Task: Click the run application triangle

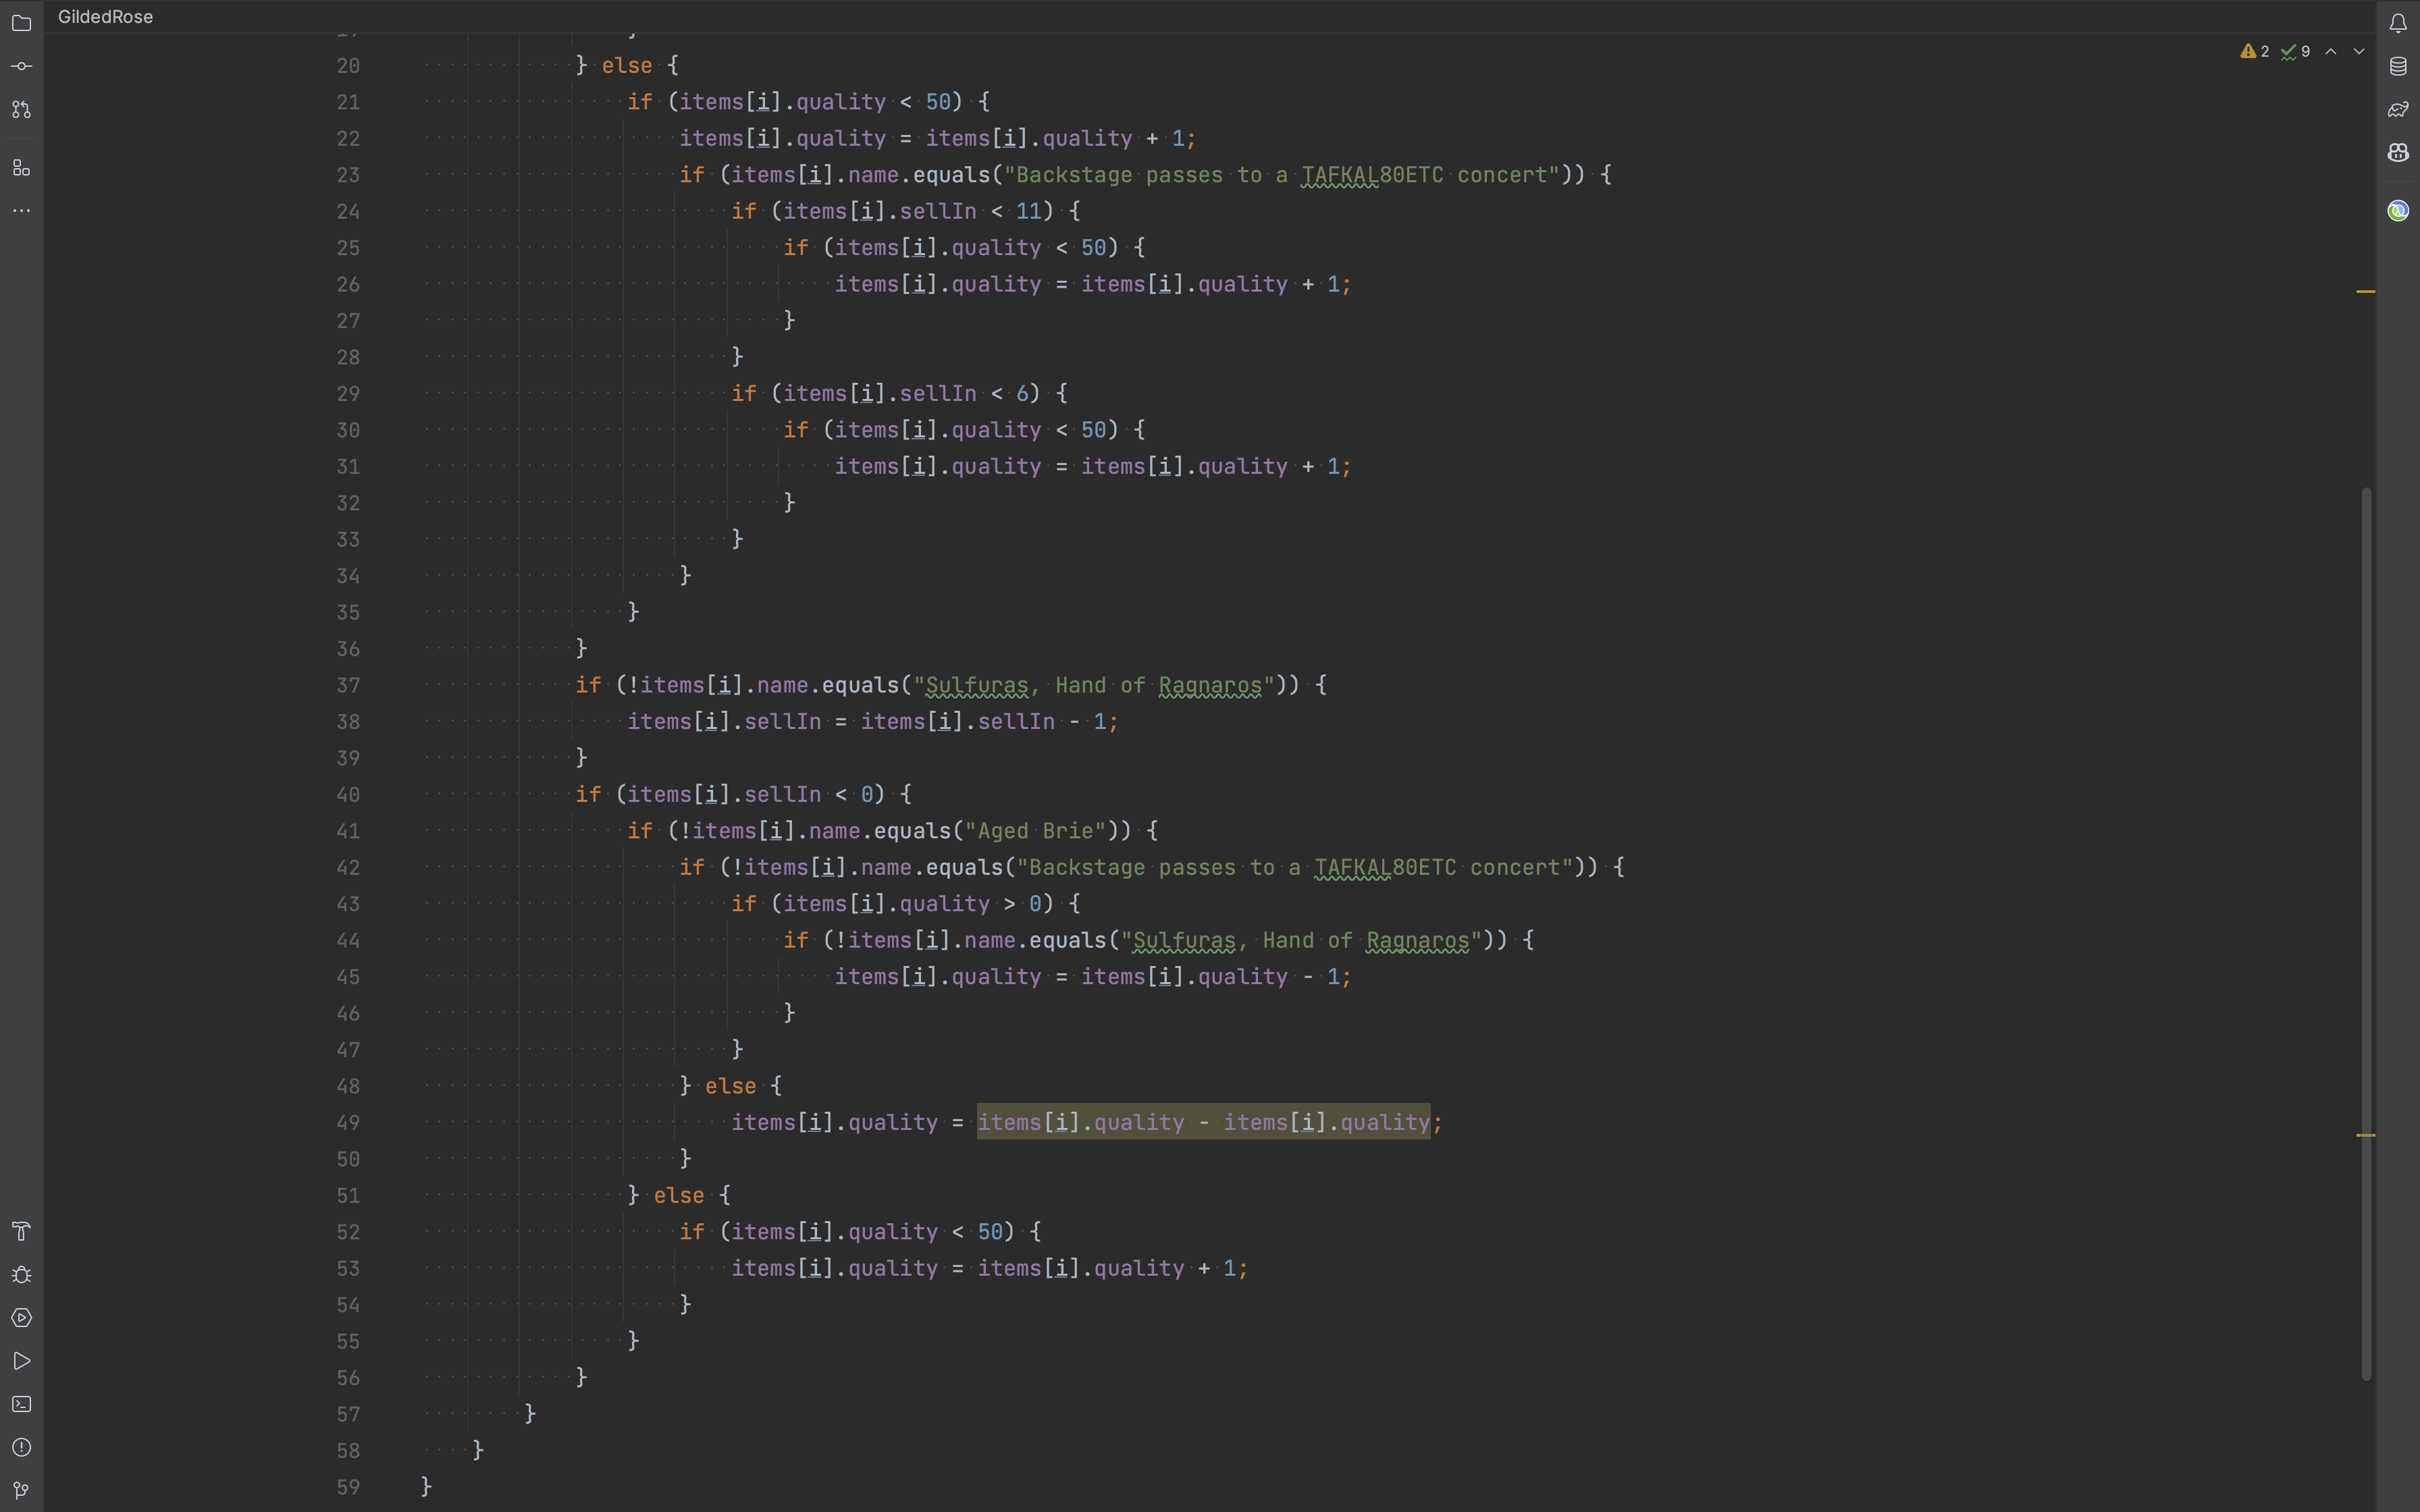Action: [22, 1361]
